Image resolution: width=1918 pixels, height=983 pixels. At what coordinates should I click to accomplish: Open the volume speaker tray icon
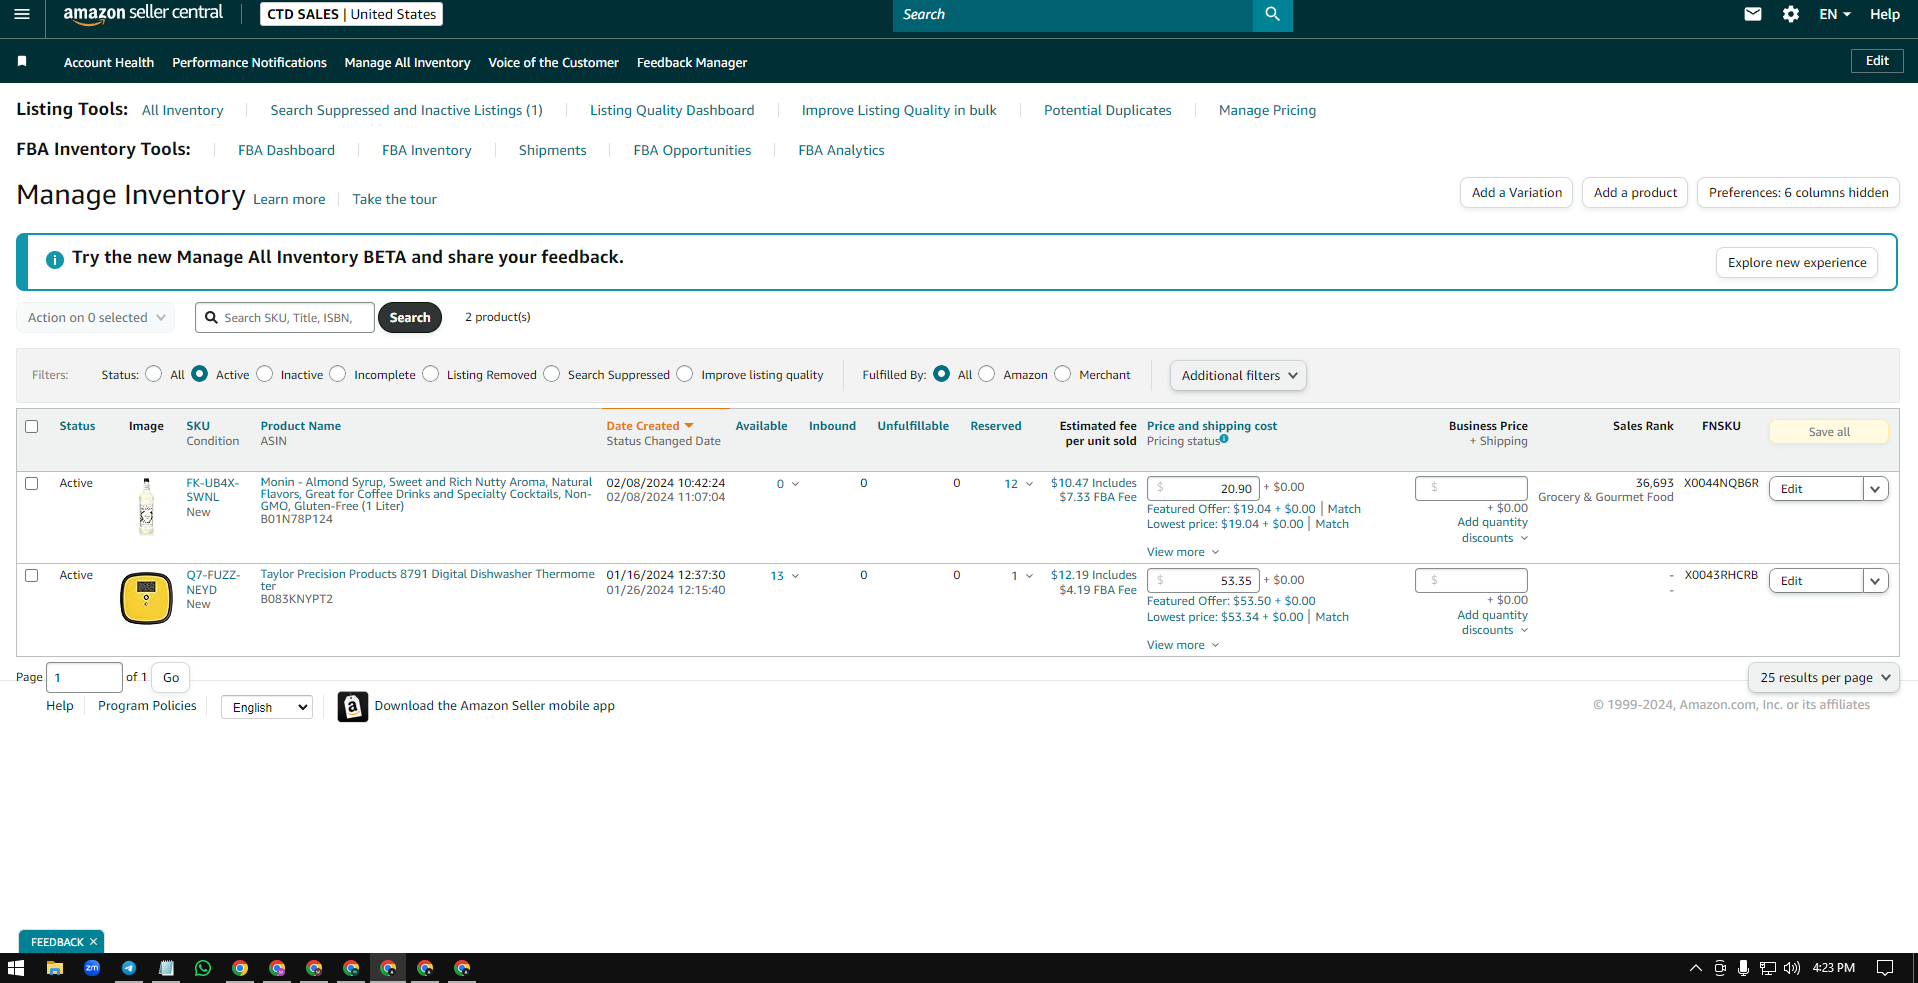click(1791, 968)
